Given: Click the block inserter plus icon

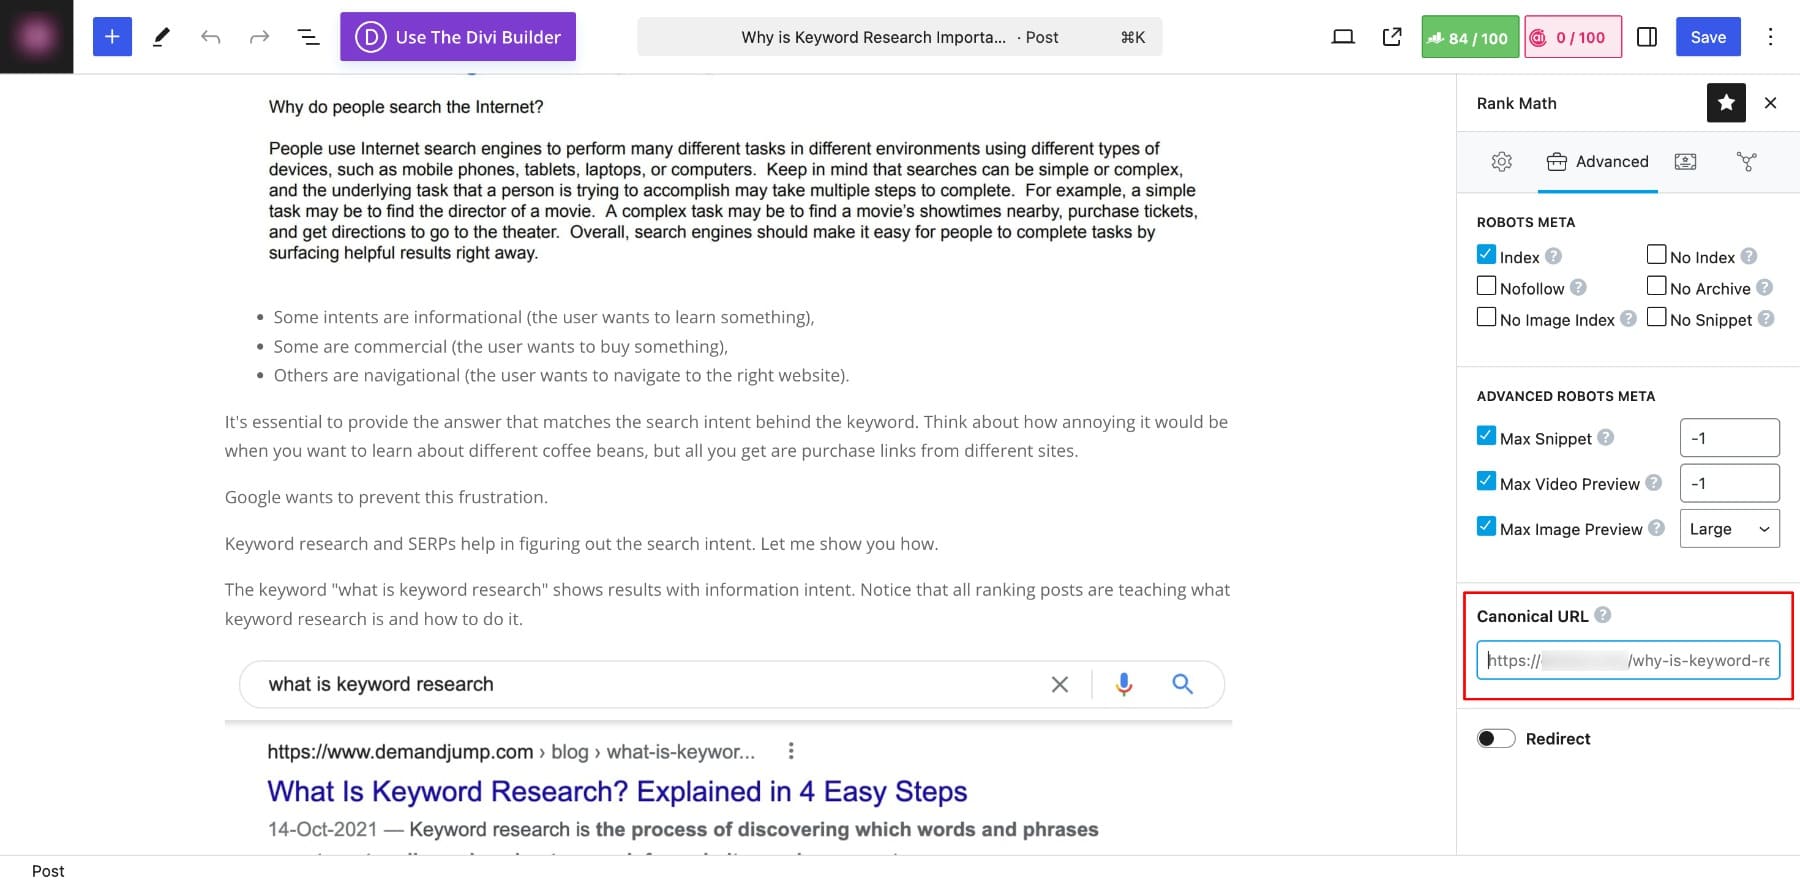Looking at the screenshot, I should tap(112, 37).
